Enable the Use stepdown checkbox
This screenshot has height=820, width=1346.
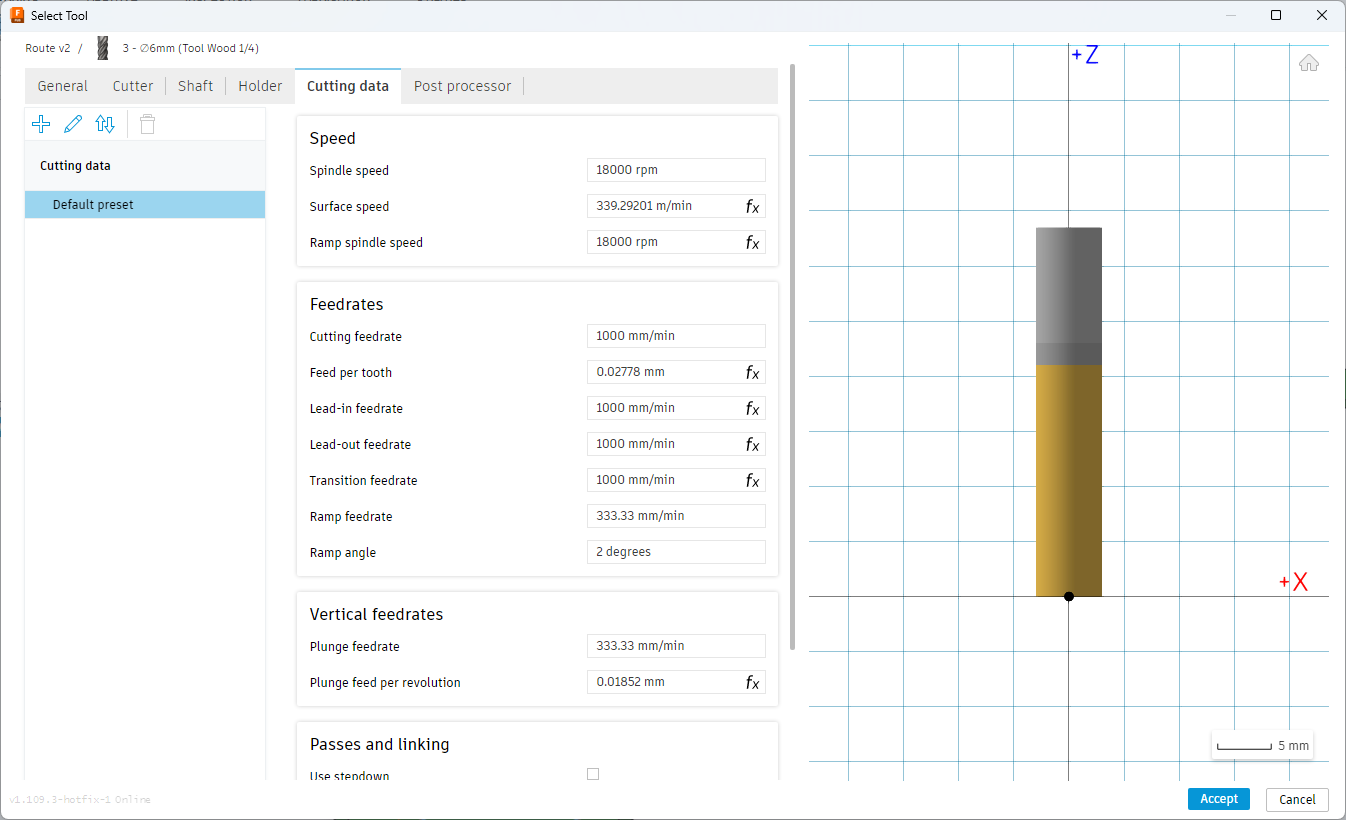pos(593,774)
